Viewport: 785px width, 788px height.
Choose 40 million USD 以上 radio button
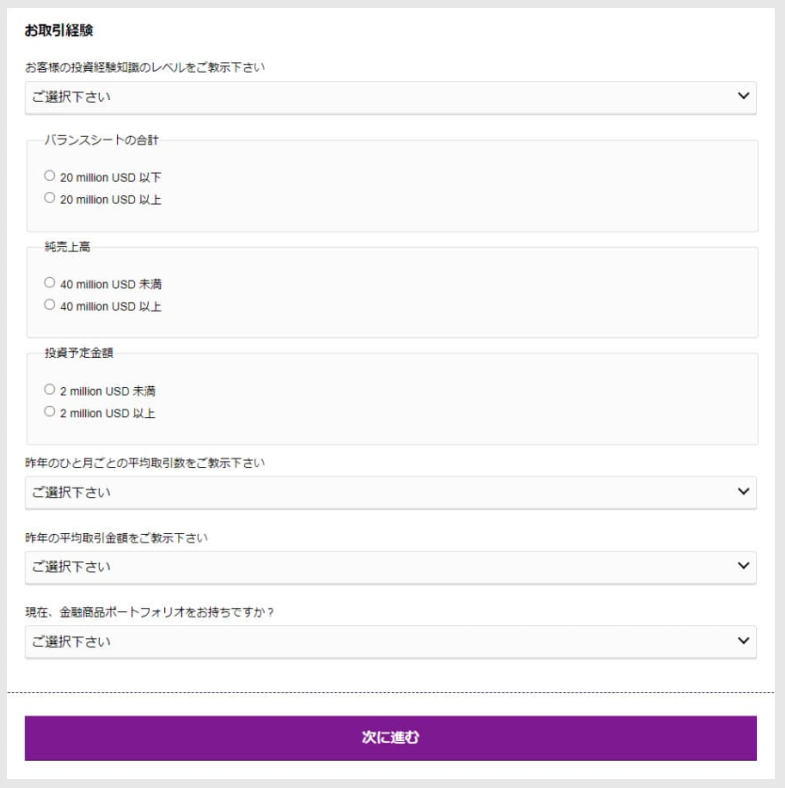(x=49, y=305)
